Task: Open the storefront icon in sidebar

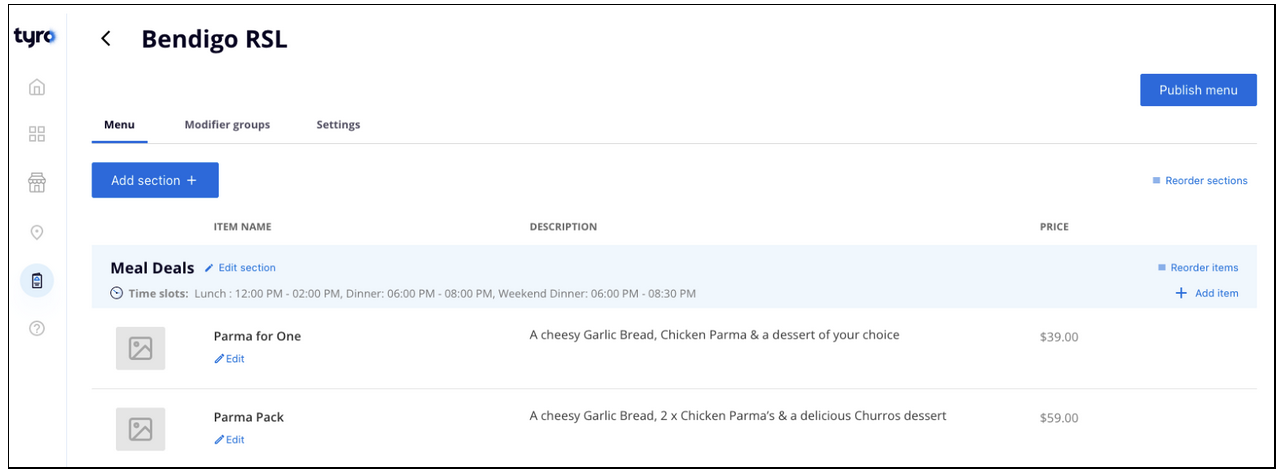Action: (x=37, y=182)
